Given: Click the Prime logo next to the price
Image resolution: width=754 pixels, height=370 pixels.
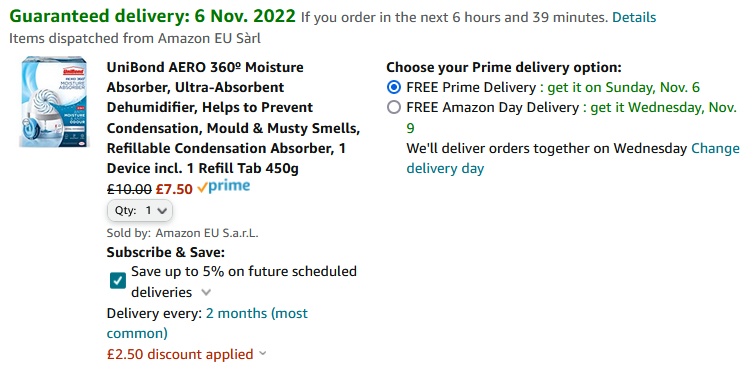Looking at the screenshot, I should coord(224,187).
